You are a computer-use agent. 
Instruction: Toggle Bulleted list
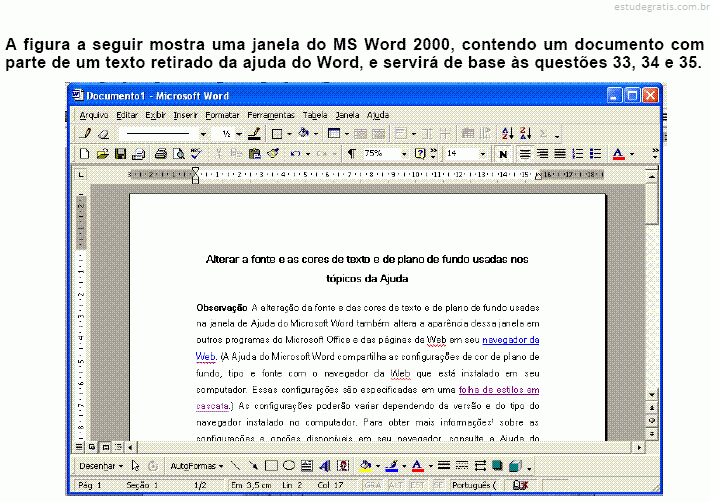tap(595, 154)
